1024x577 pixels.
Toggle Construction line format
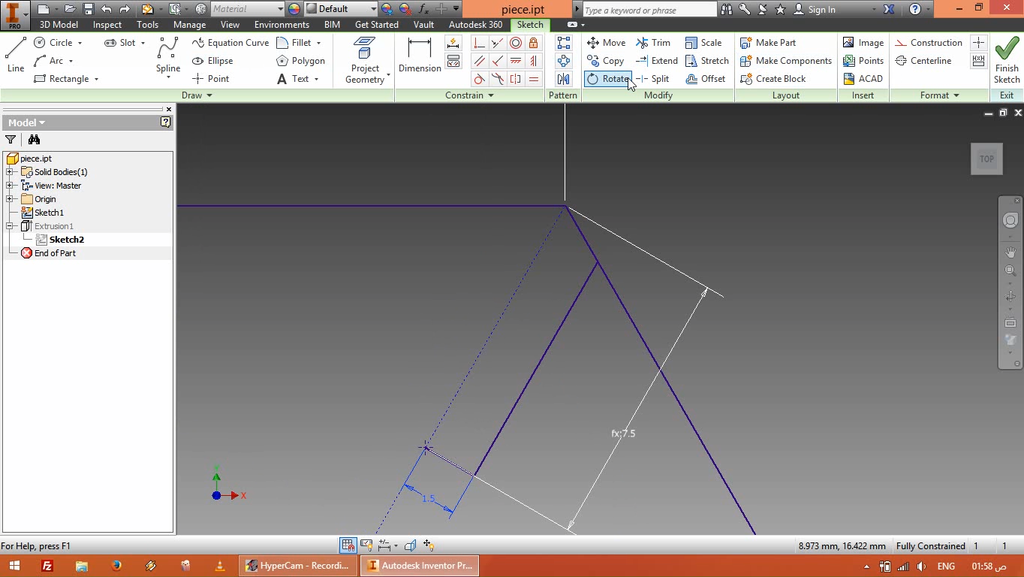928,42
